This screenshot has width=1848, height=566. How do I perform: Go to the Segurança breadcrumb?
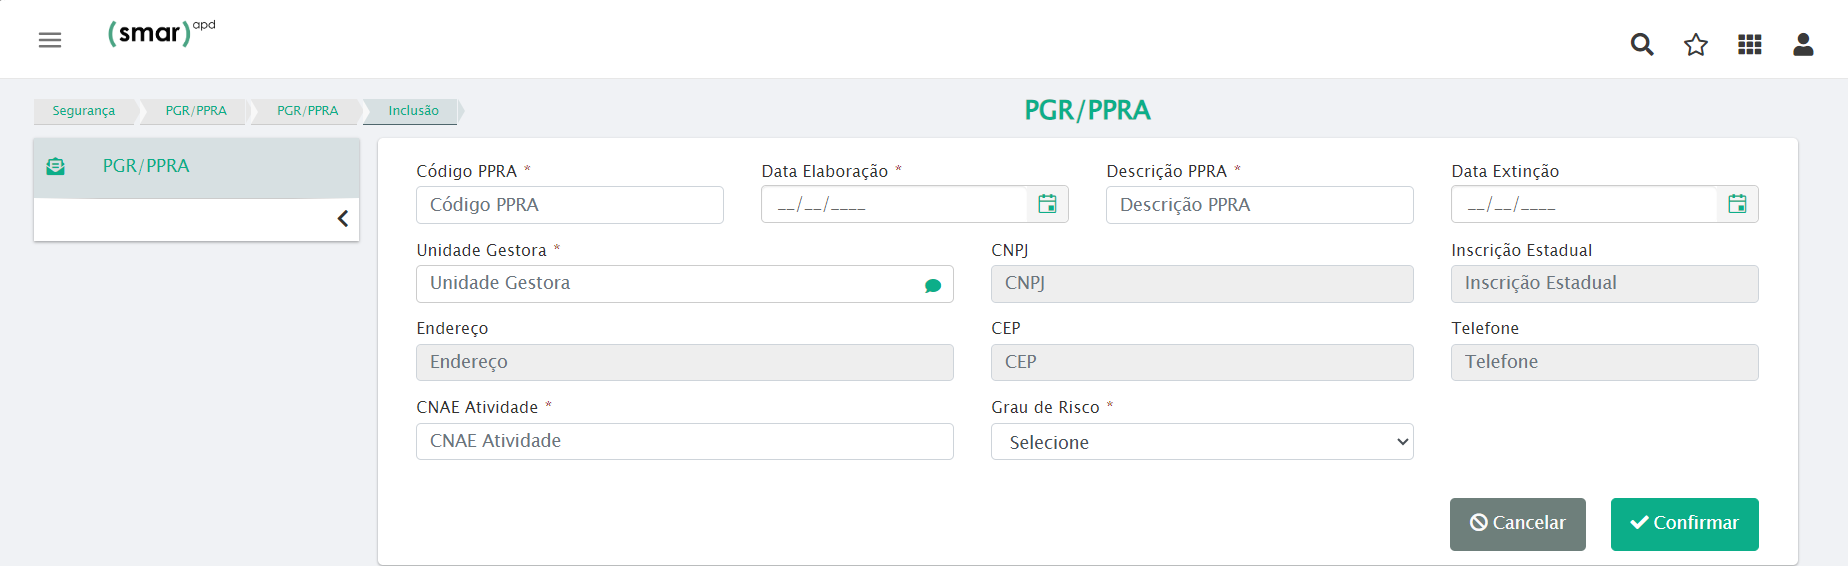pos(84,111)
